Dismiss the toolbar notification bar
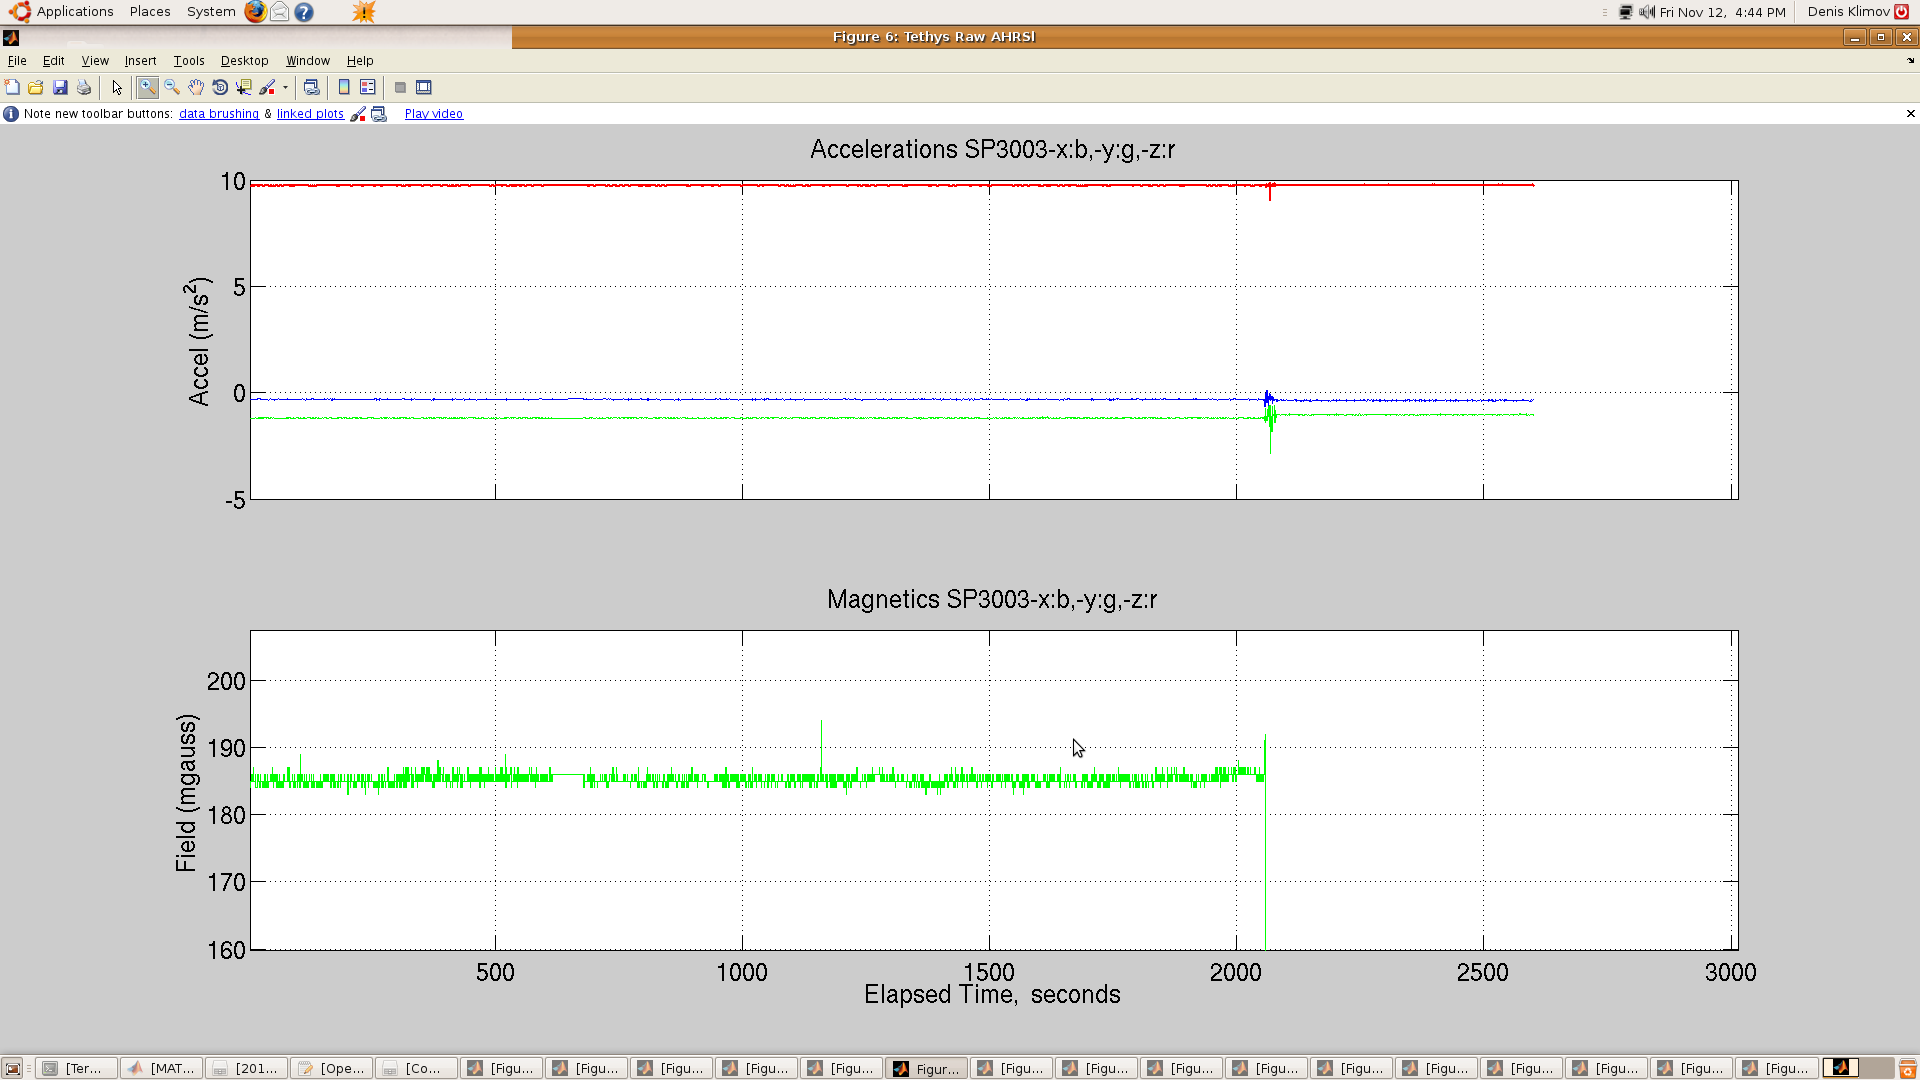 [1910, 114]
